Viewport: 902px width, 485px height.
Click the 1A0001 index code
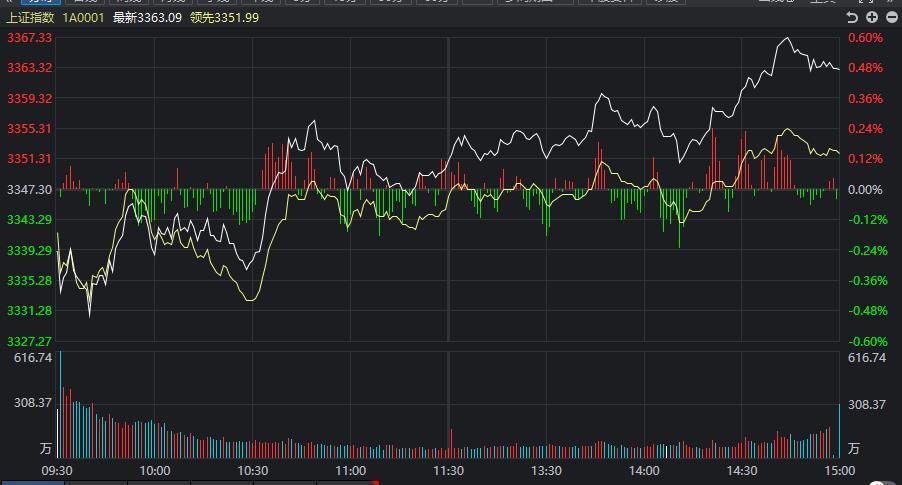83,18
